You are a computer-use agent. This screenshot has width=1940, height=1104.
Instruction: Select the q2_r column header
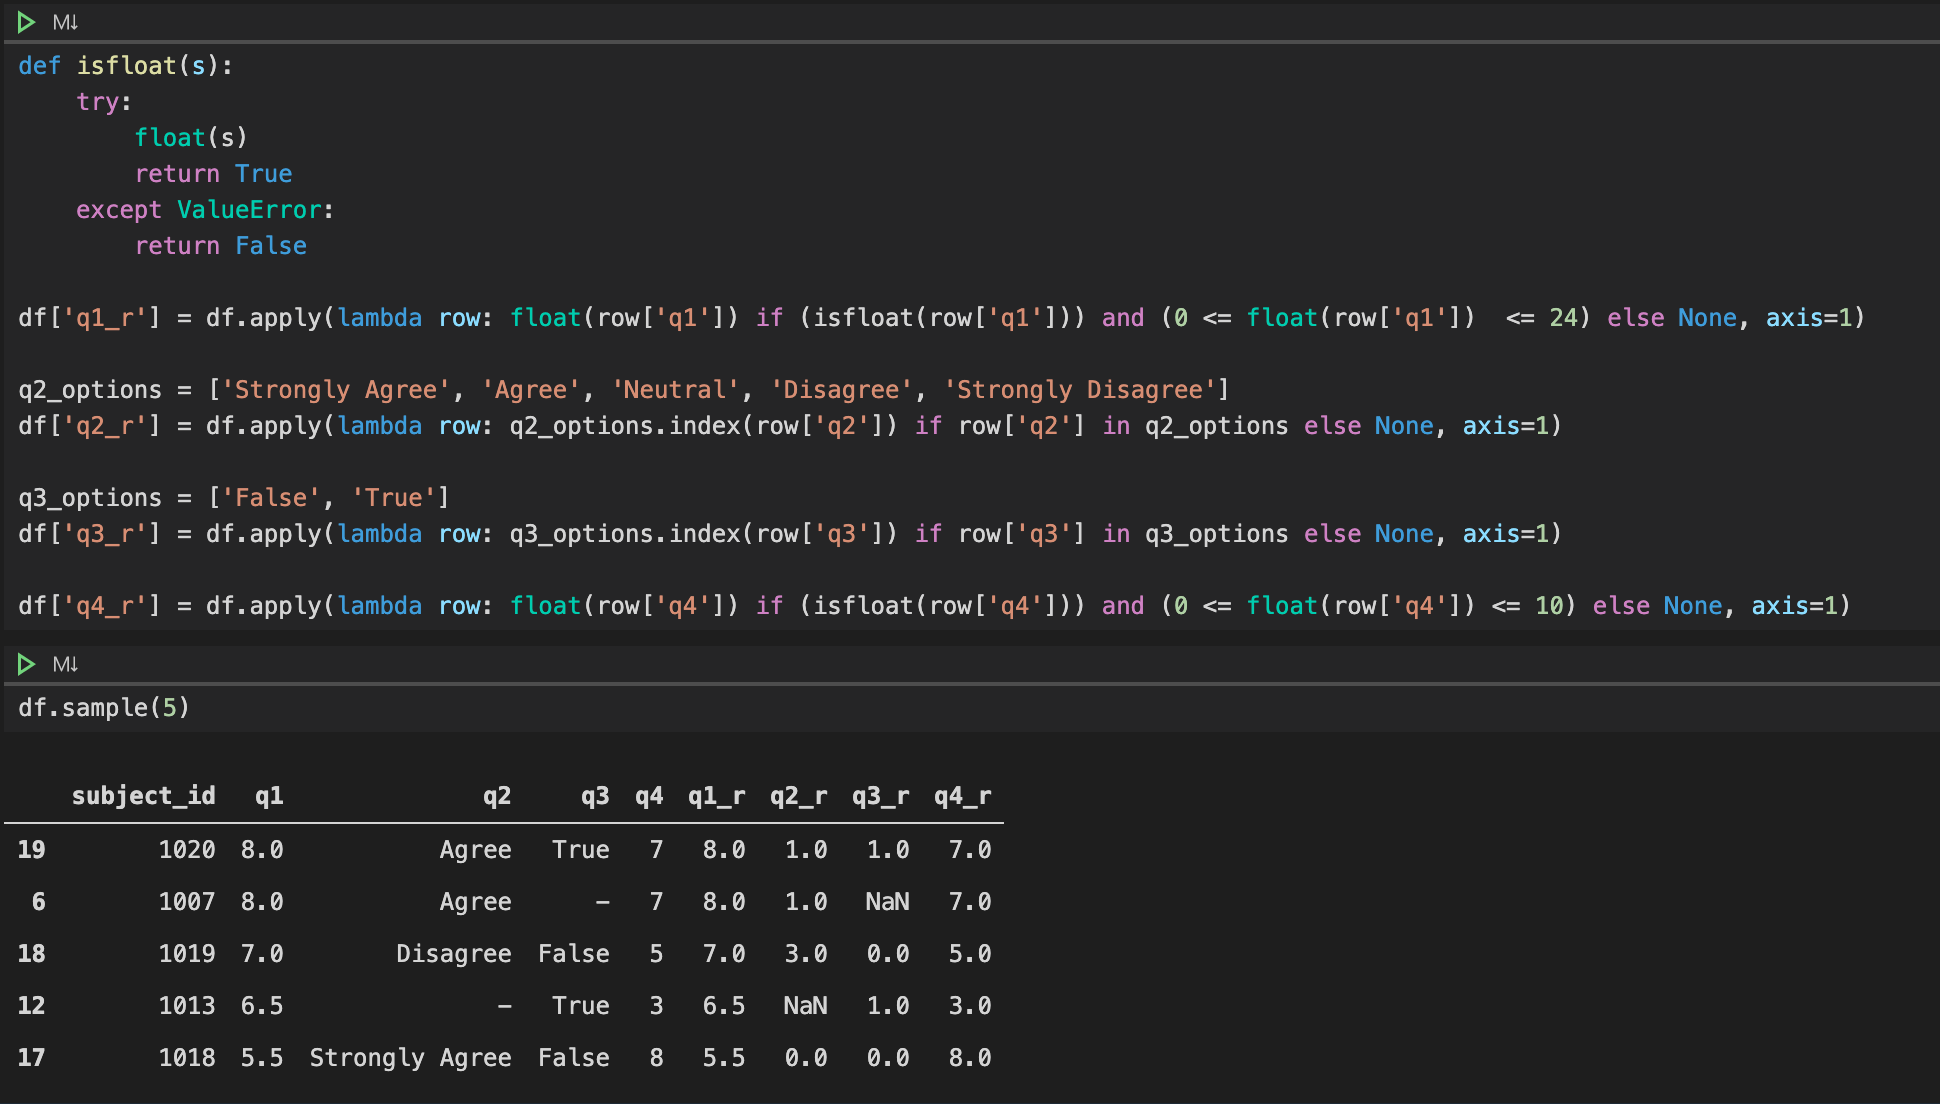pyautogui.click(x=797, y=795)
